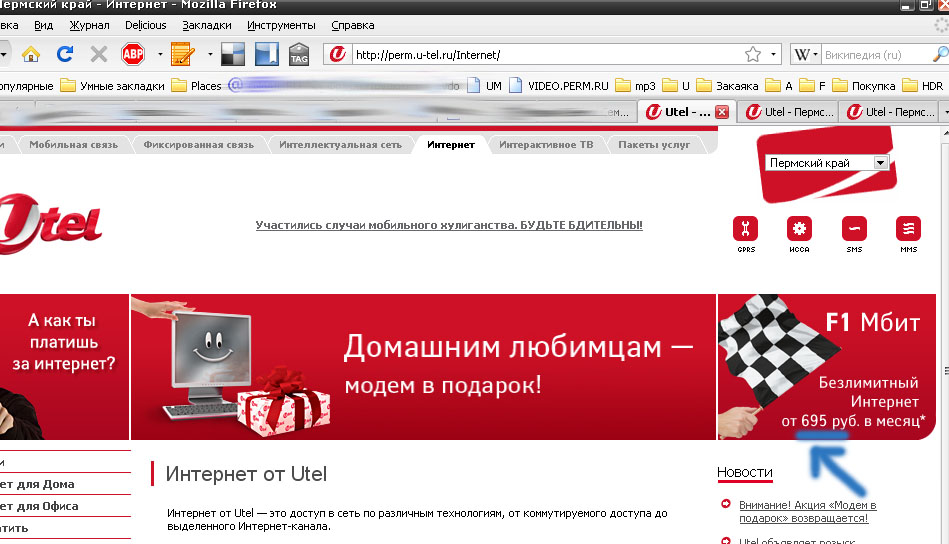Image resolution: width=949 pixels, height=544 pixels.
Task: Open the VIDEO.PERM.RU bookmark
Action: pyautogui.click(x=559, y=86)
